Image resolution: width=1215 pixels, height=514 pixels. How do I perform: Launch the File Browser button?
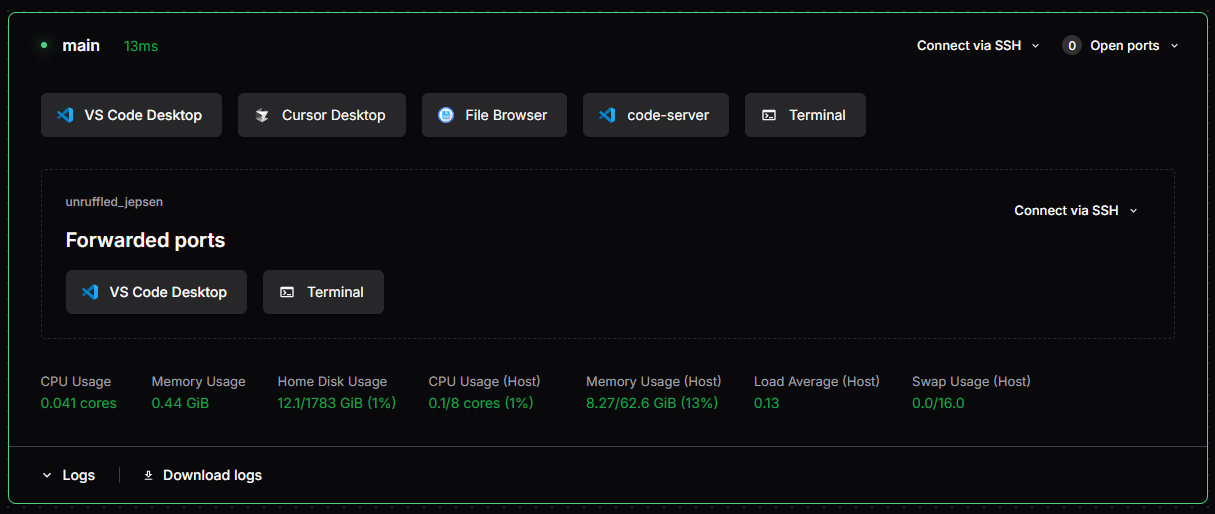pos(494,115)
